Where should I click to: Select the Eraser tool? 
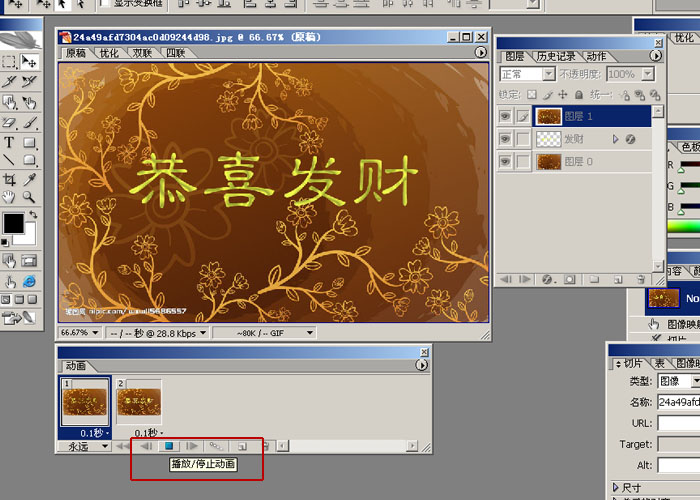[9, 122]
